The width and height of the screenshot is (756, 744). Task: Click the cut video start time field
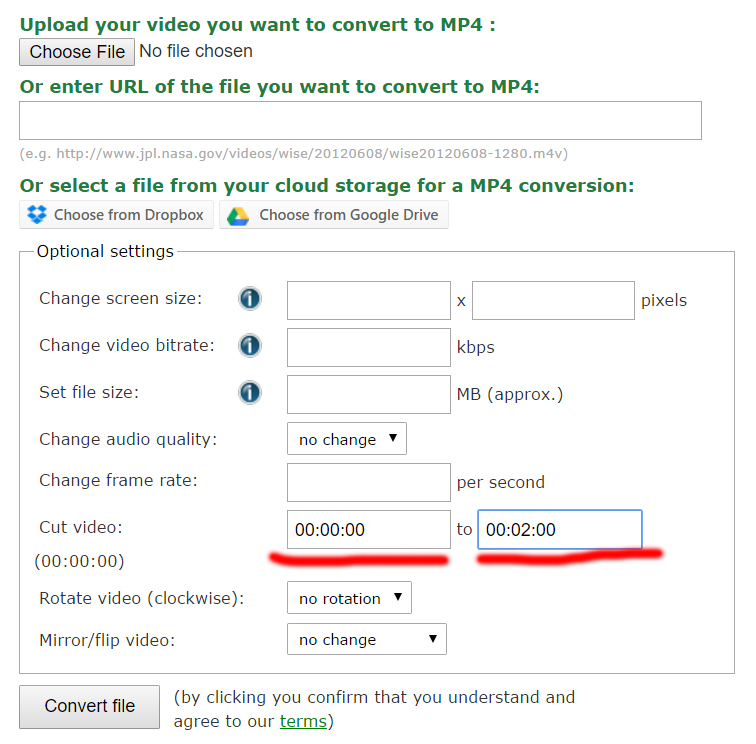369,529
